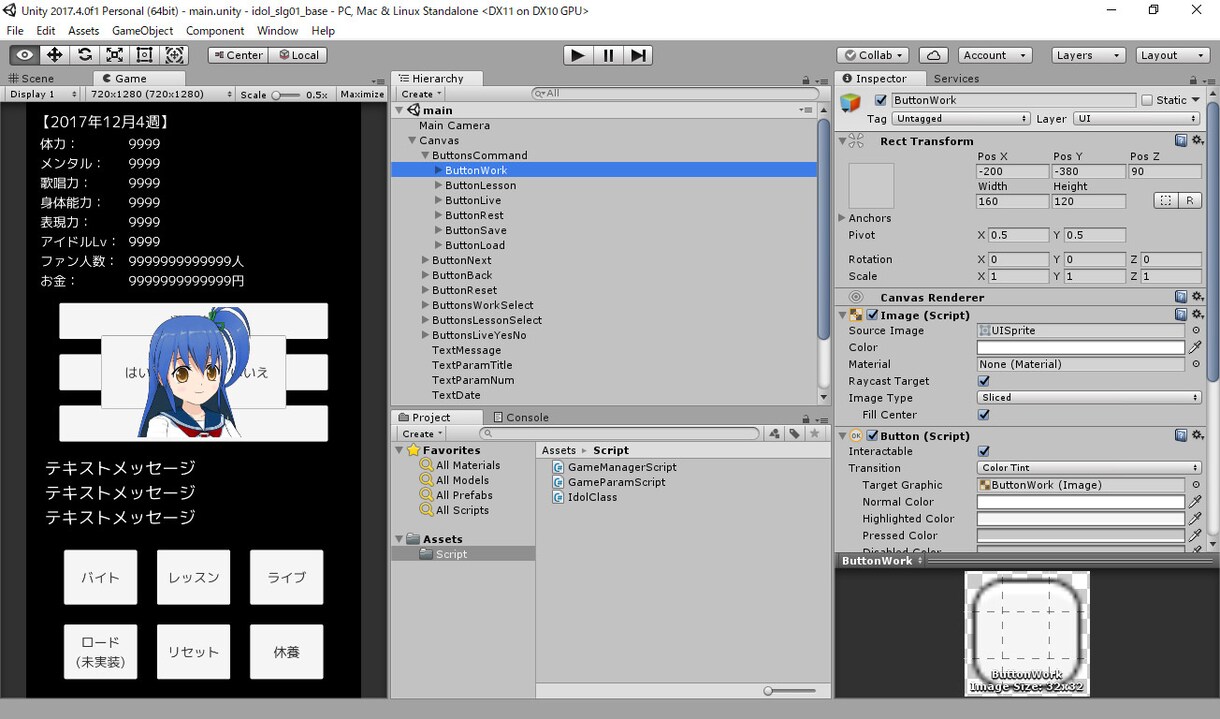Select the Hand tool in the toolbar
The height and width of the screenshot is (719, 1220).
(25, 55)
